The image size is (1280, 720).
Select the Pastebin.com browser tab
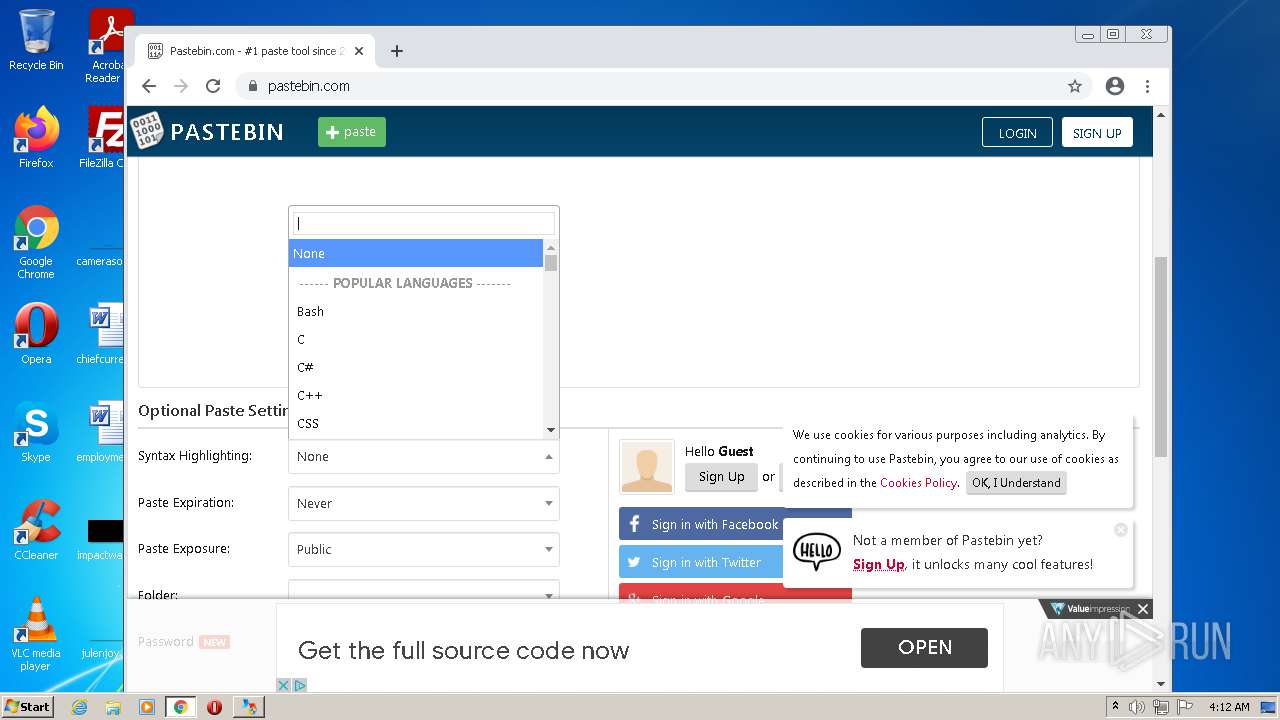click(x=255, y=51)
